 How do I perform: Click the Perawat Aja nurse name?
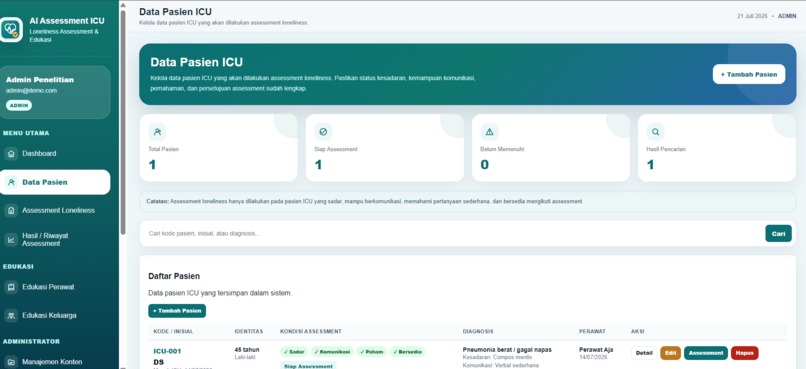pos(596,349)
